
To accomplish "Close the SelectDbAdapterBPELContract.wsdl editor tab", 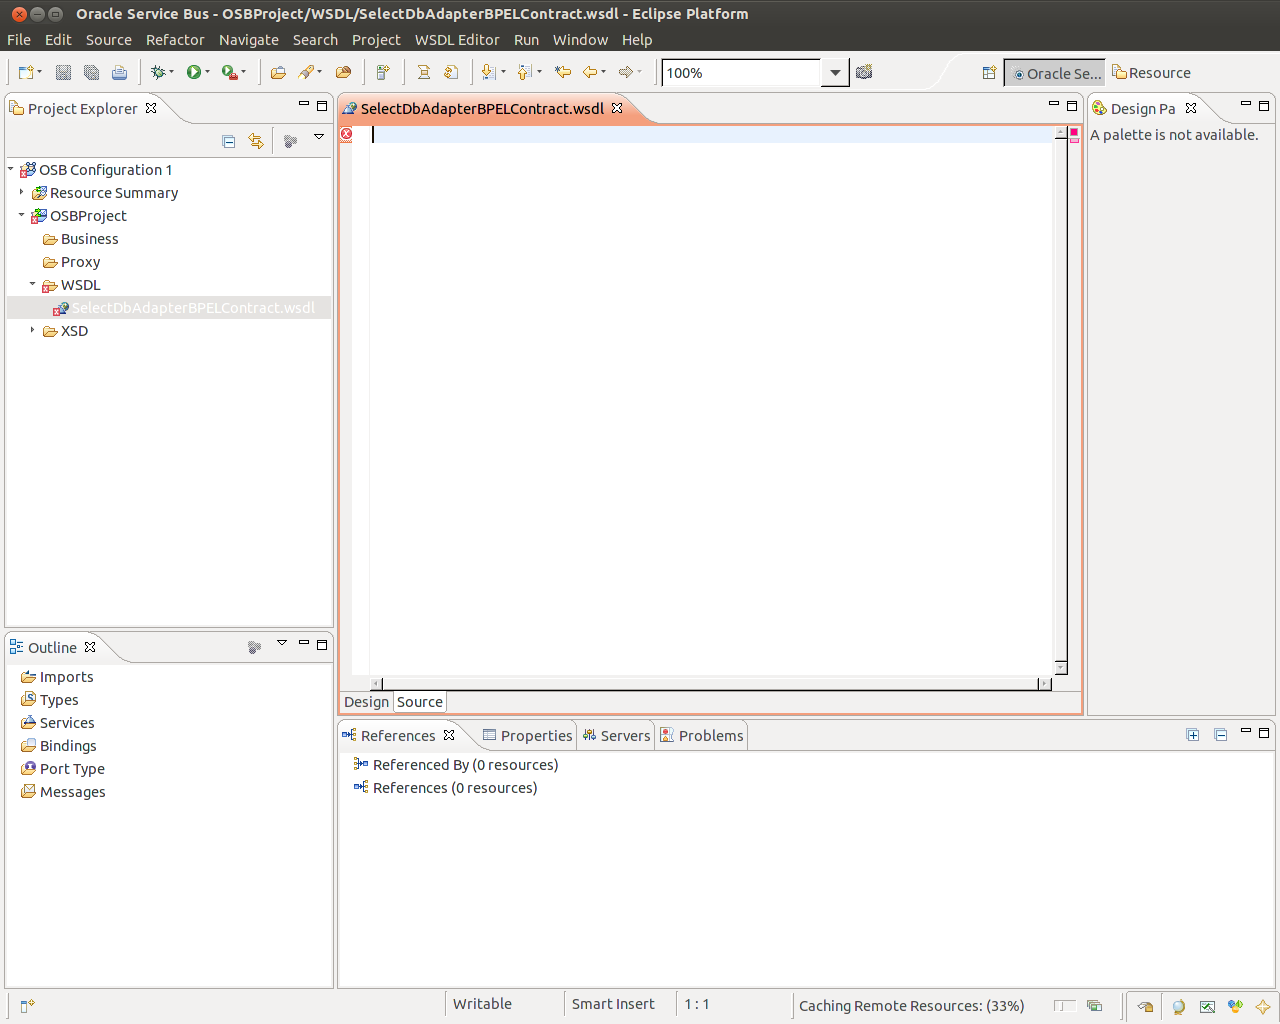I will [x=617, y=108].
